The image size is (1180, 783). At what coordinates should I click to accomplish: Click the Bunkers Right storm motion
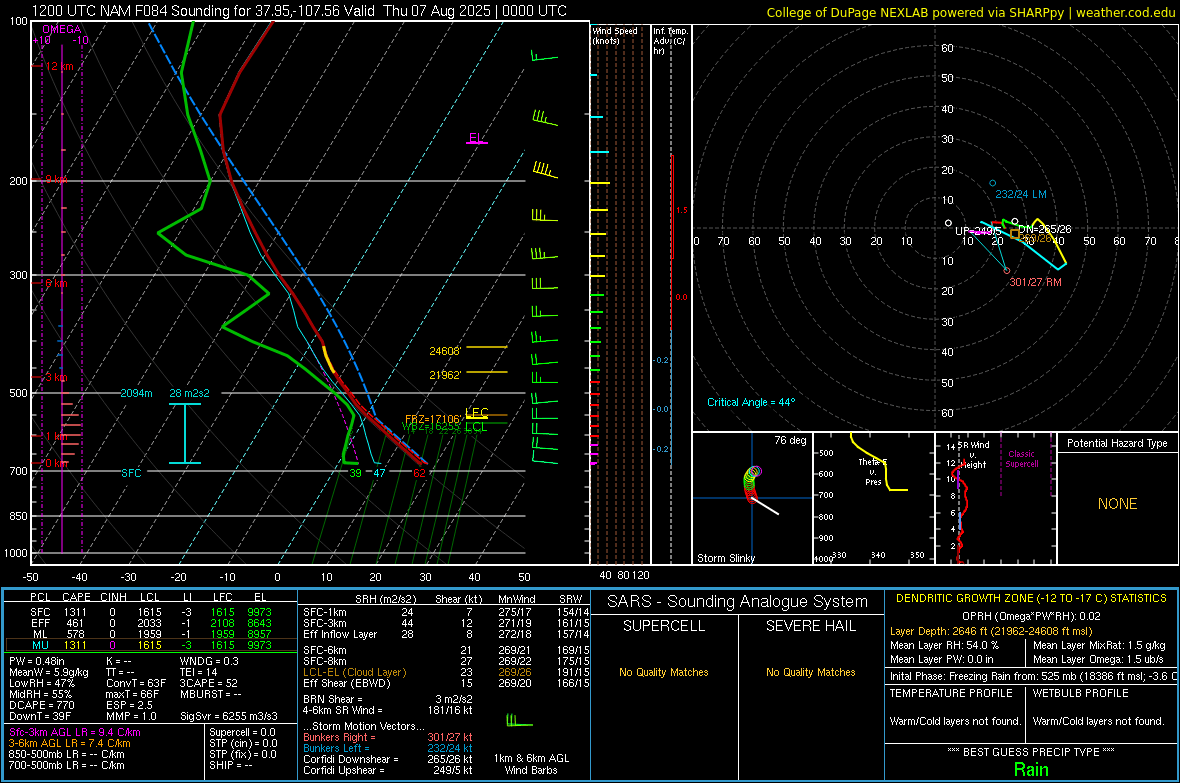pos(388,737)
